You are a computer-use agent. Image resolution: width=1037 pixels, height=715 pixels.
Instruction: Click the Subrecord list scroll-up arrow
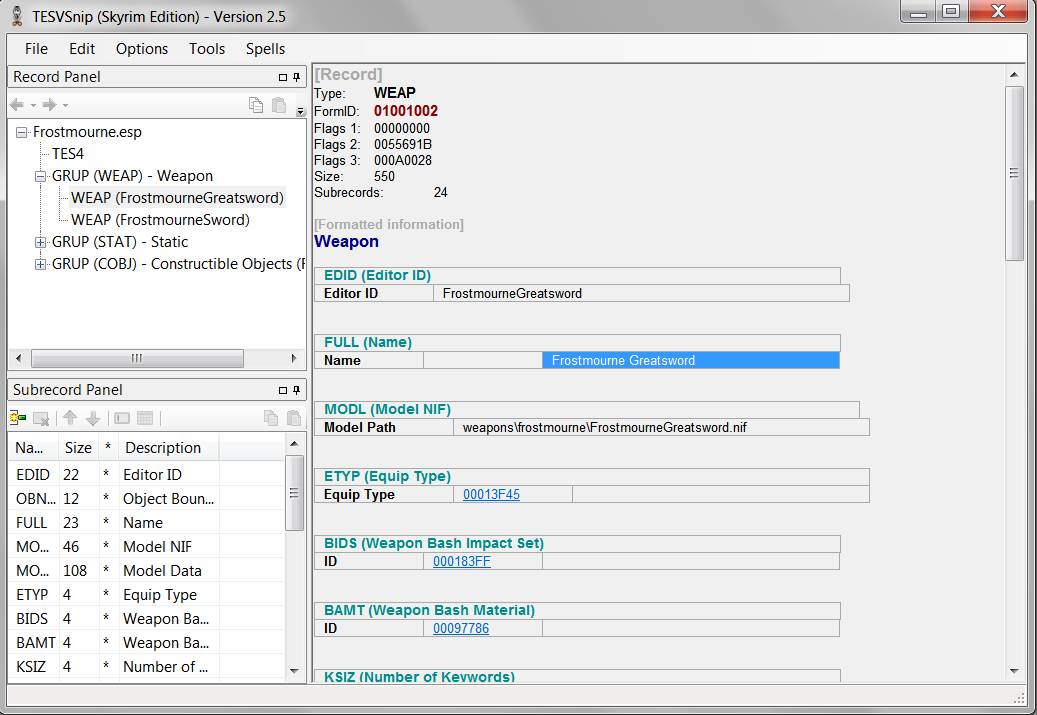pos(294,444)
